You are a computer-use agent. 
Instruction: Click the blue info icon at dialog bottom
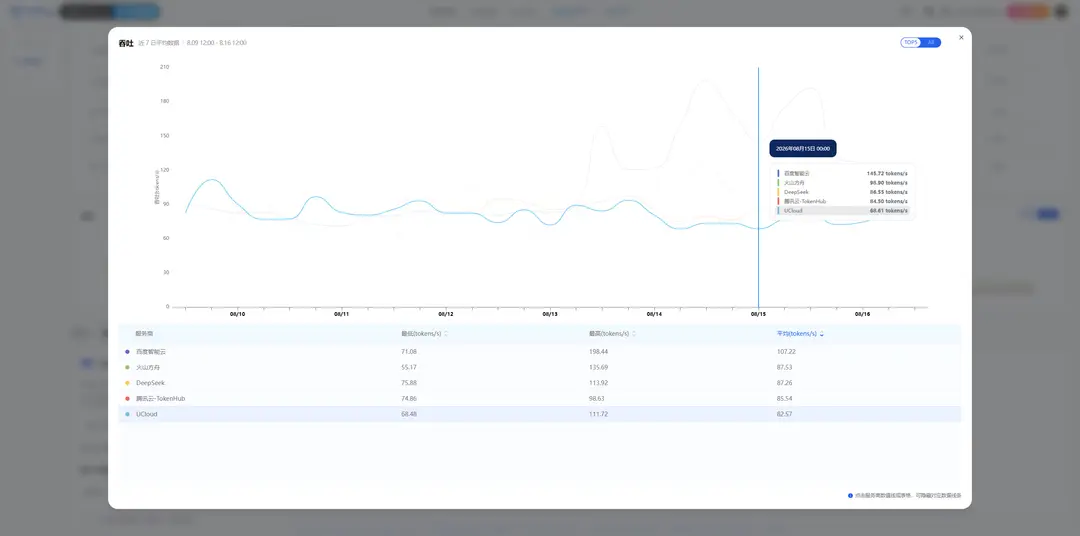(851, 495)
